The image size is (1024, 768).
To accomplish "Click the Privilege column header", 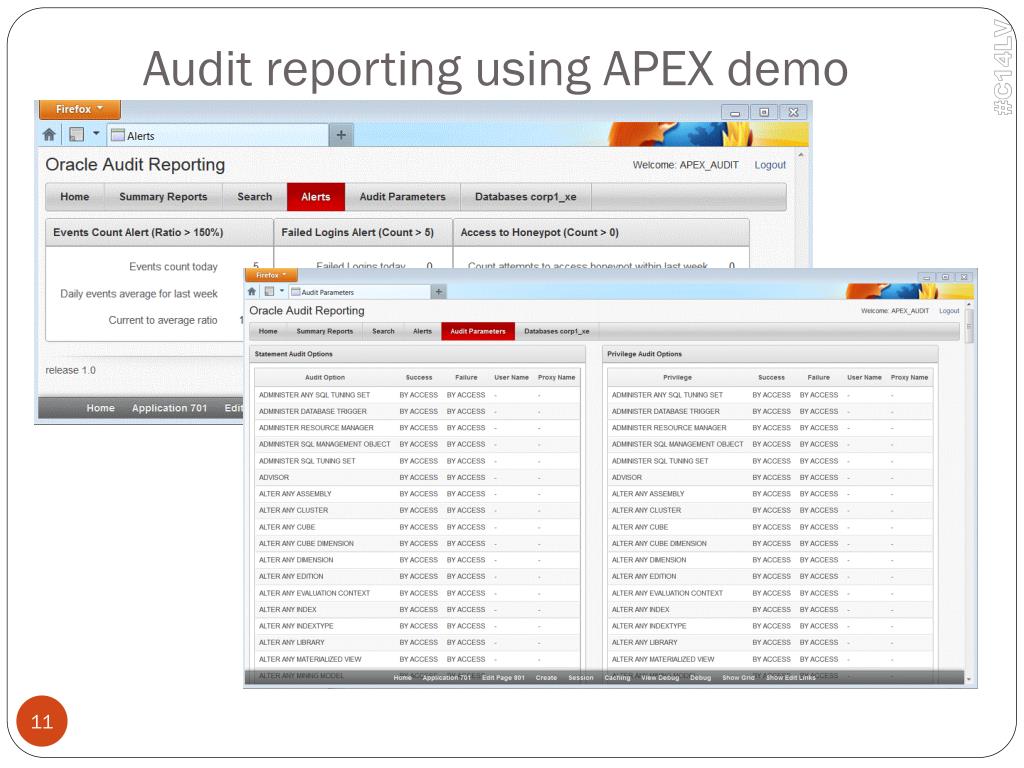I will tap(677, 377).
